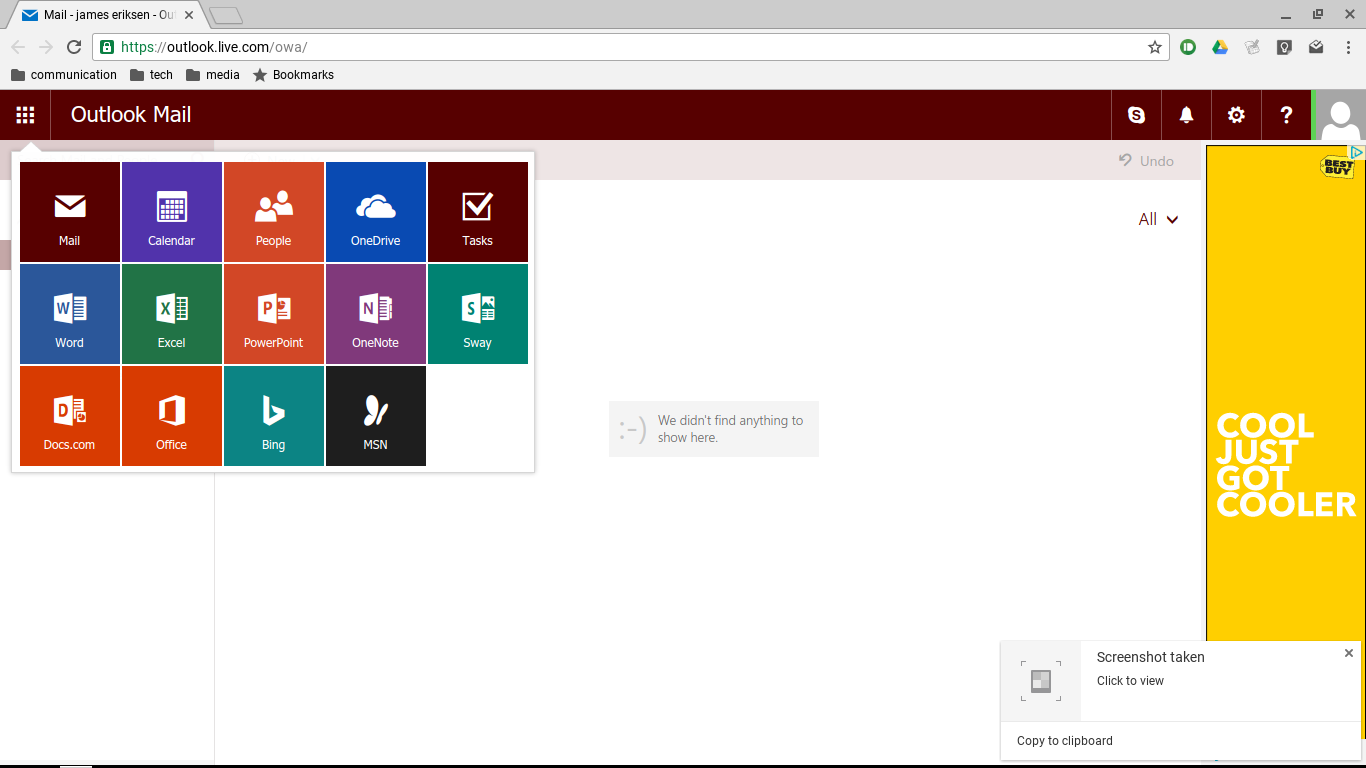Show notifications bell in header
The height and width of the screenshot is (768, 1366).
click(x=1186, y=115)
